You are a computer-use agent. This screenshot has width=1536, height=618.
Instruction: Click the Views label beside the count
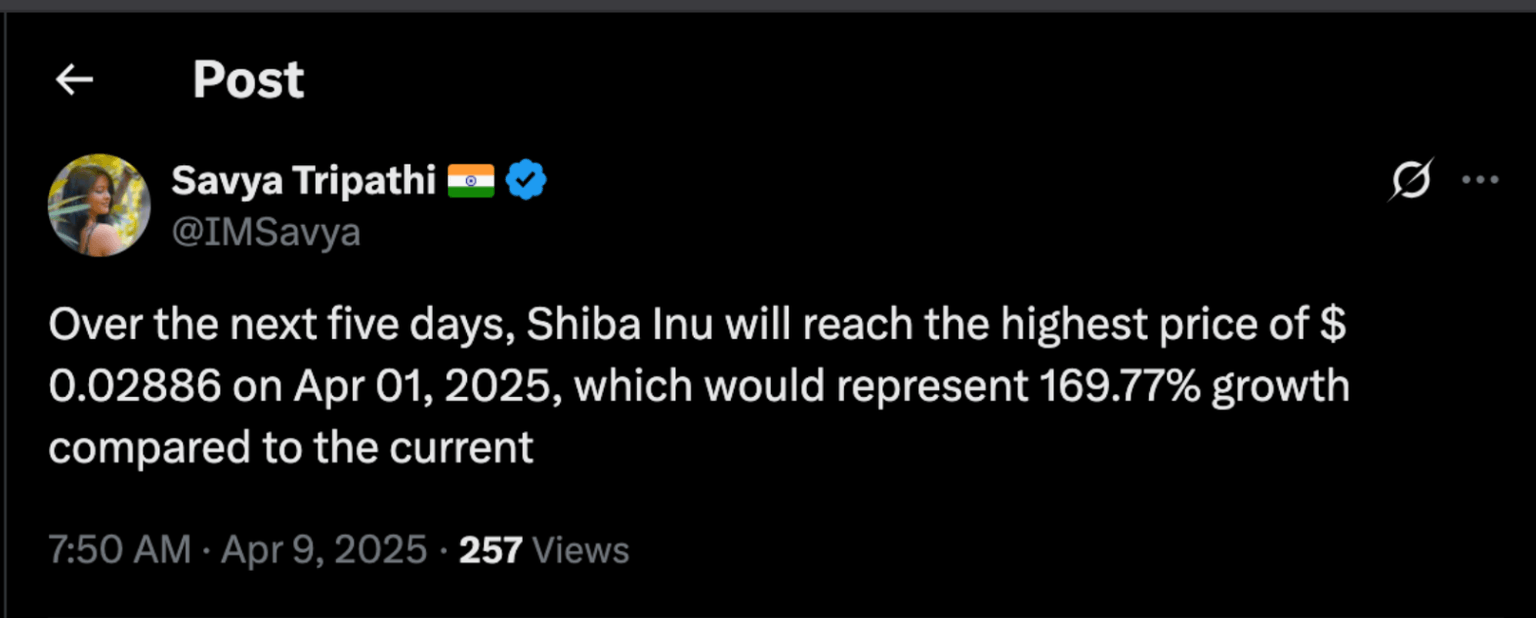point(581,549)
